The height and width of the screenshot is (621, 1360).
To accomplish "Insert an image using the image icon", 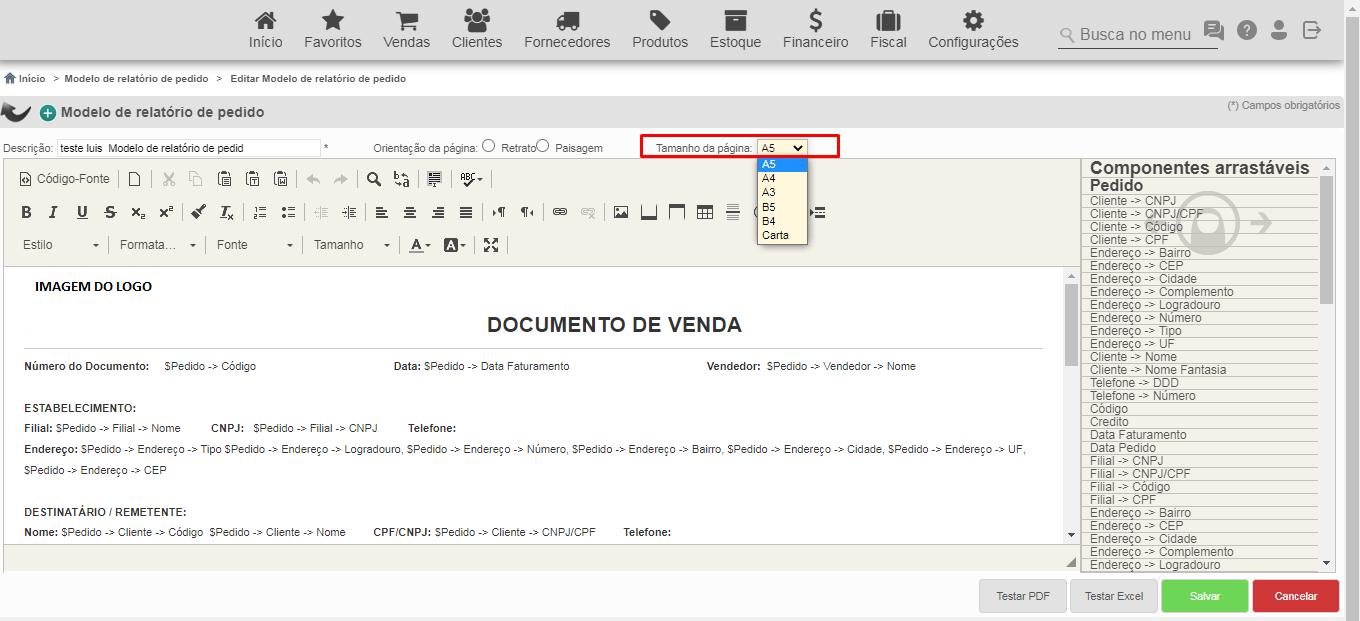I will coord(621,212).
